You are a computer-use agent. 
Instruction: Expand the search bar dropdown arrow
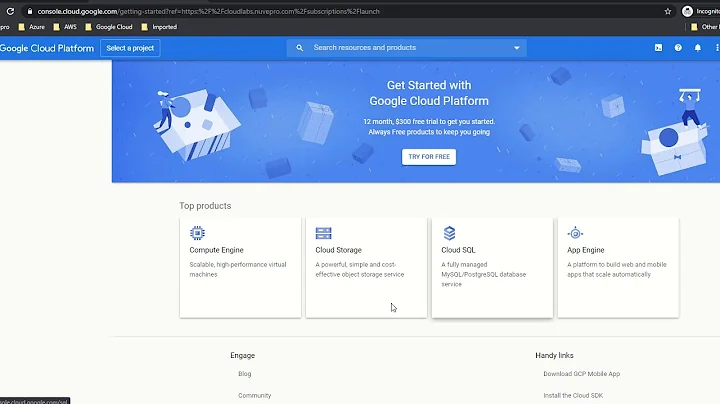point(517,48)
